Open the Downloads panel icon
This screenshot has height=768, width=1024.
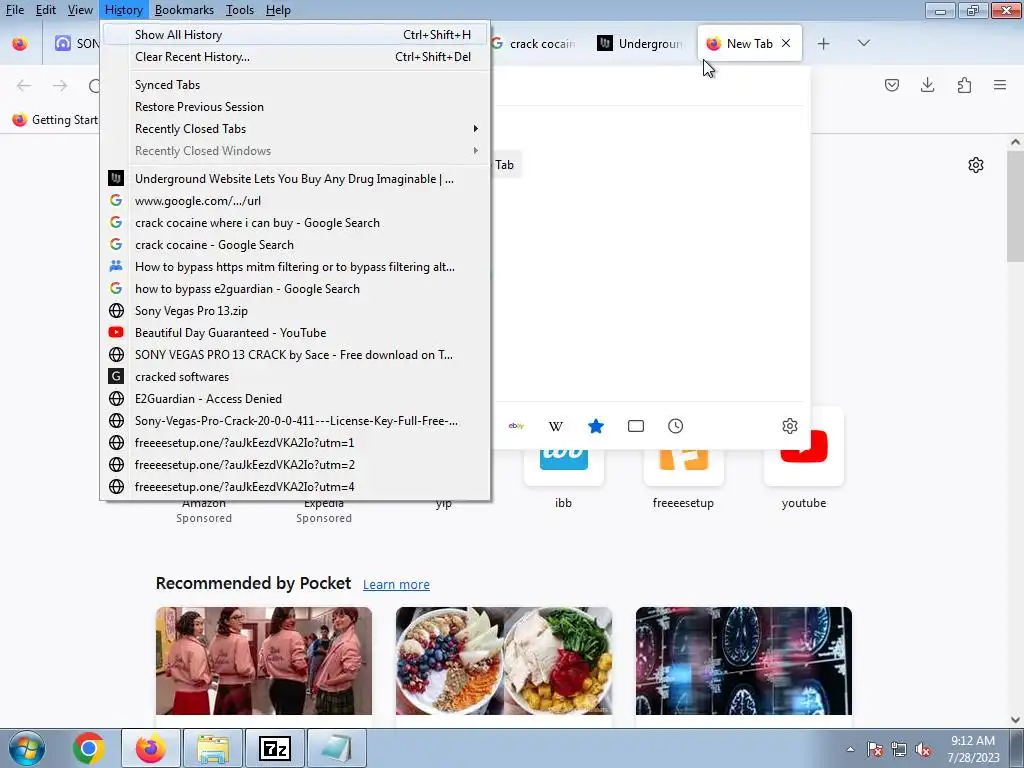(x=927, y=85)
